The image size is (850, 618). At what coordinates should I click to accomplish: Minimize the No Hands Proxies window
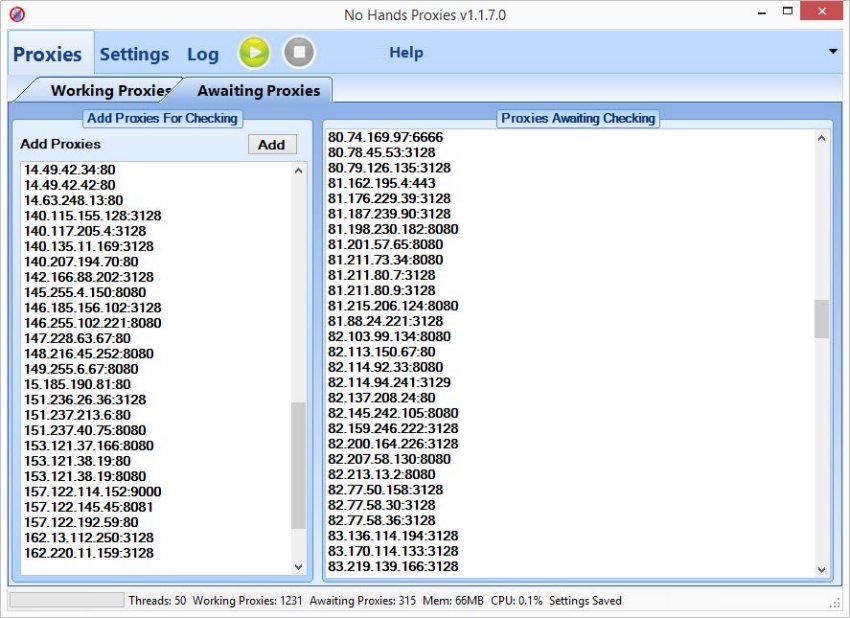pos(762,12)
